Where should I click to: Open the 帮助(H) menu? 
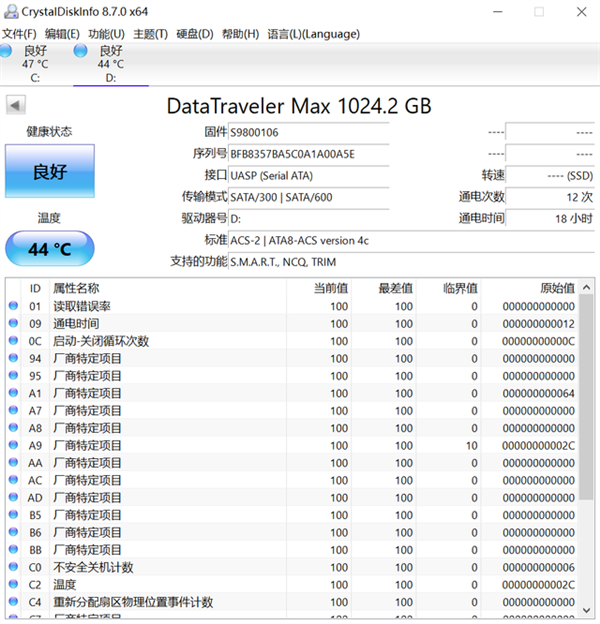[240, 34]
